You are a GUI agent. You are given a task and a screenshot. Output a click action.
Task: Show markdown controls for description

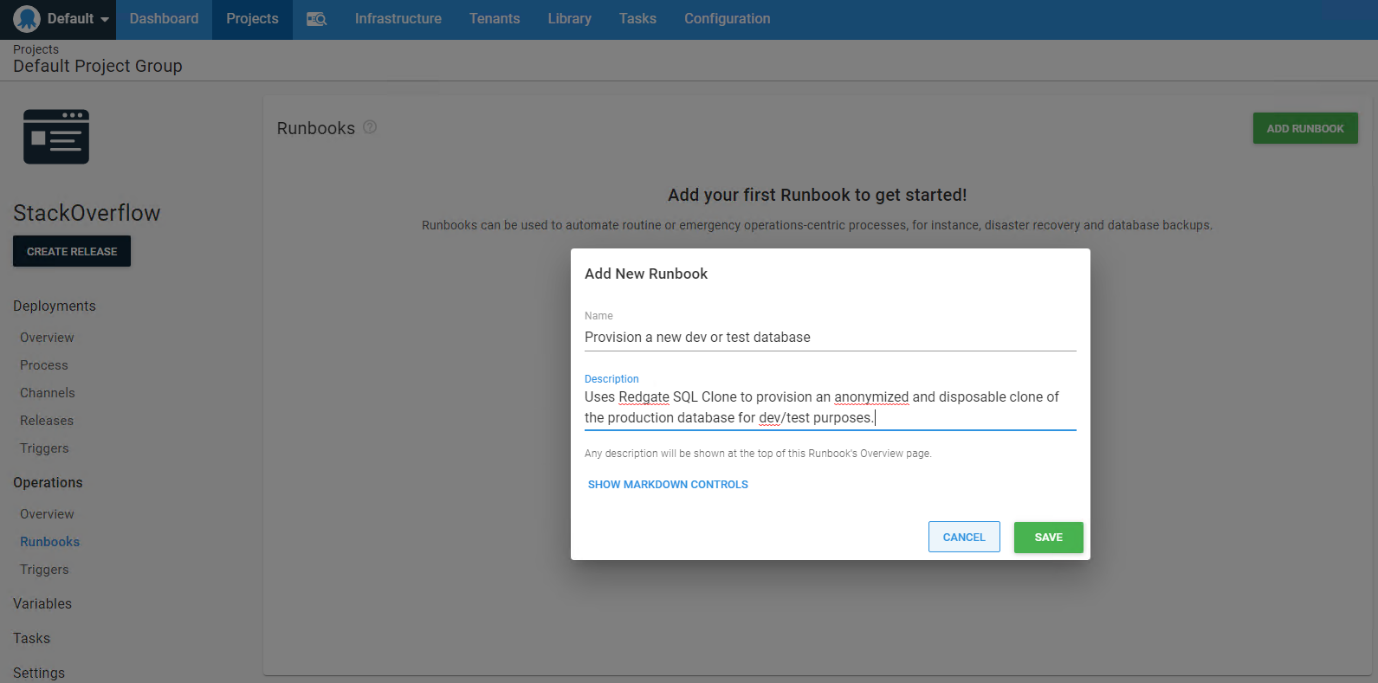[668, 484]
